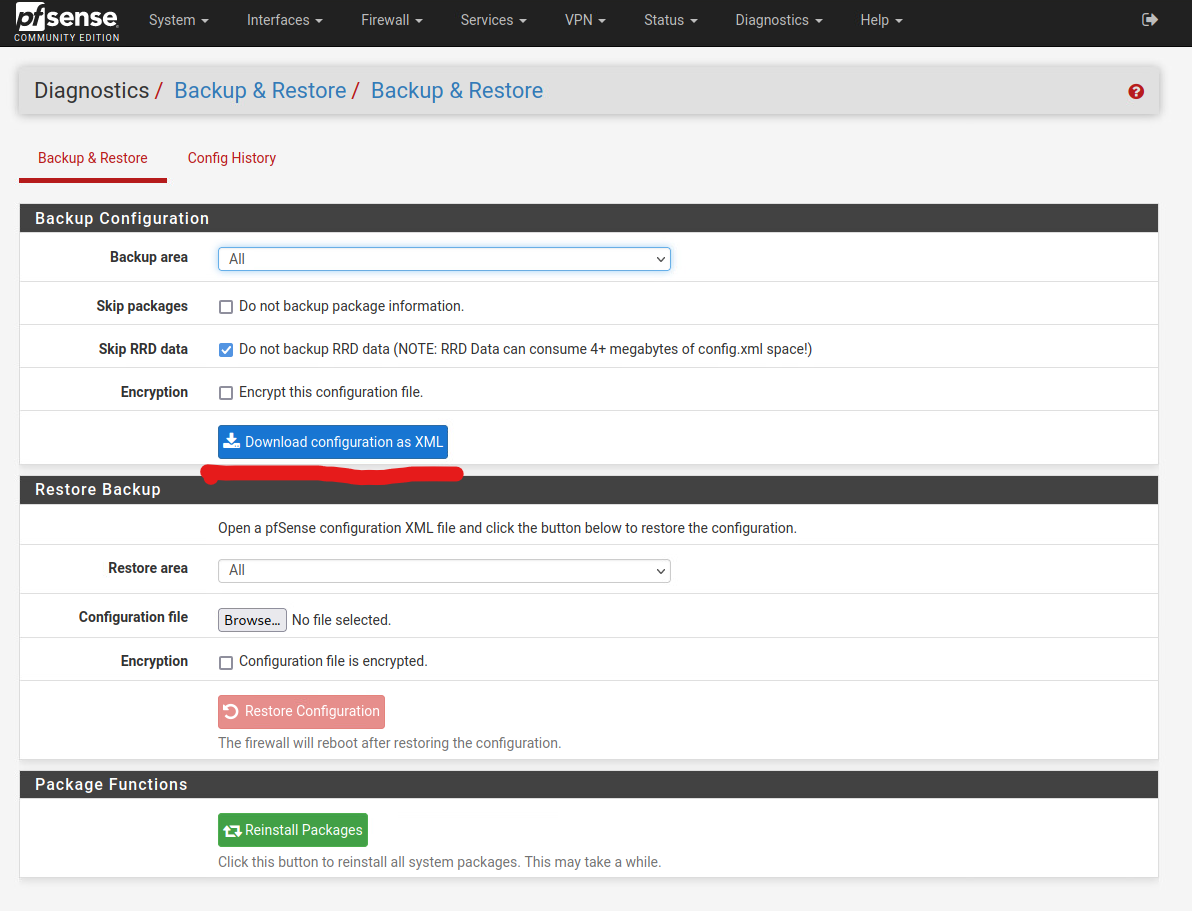Uncheck Do not backup RRD data
Screen dimensions: 1192x911
(x=226, y=350)
